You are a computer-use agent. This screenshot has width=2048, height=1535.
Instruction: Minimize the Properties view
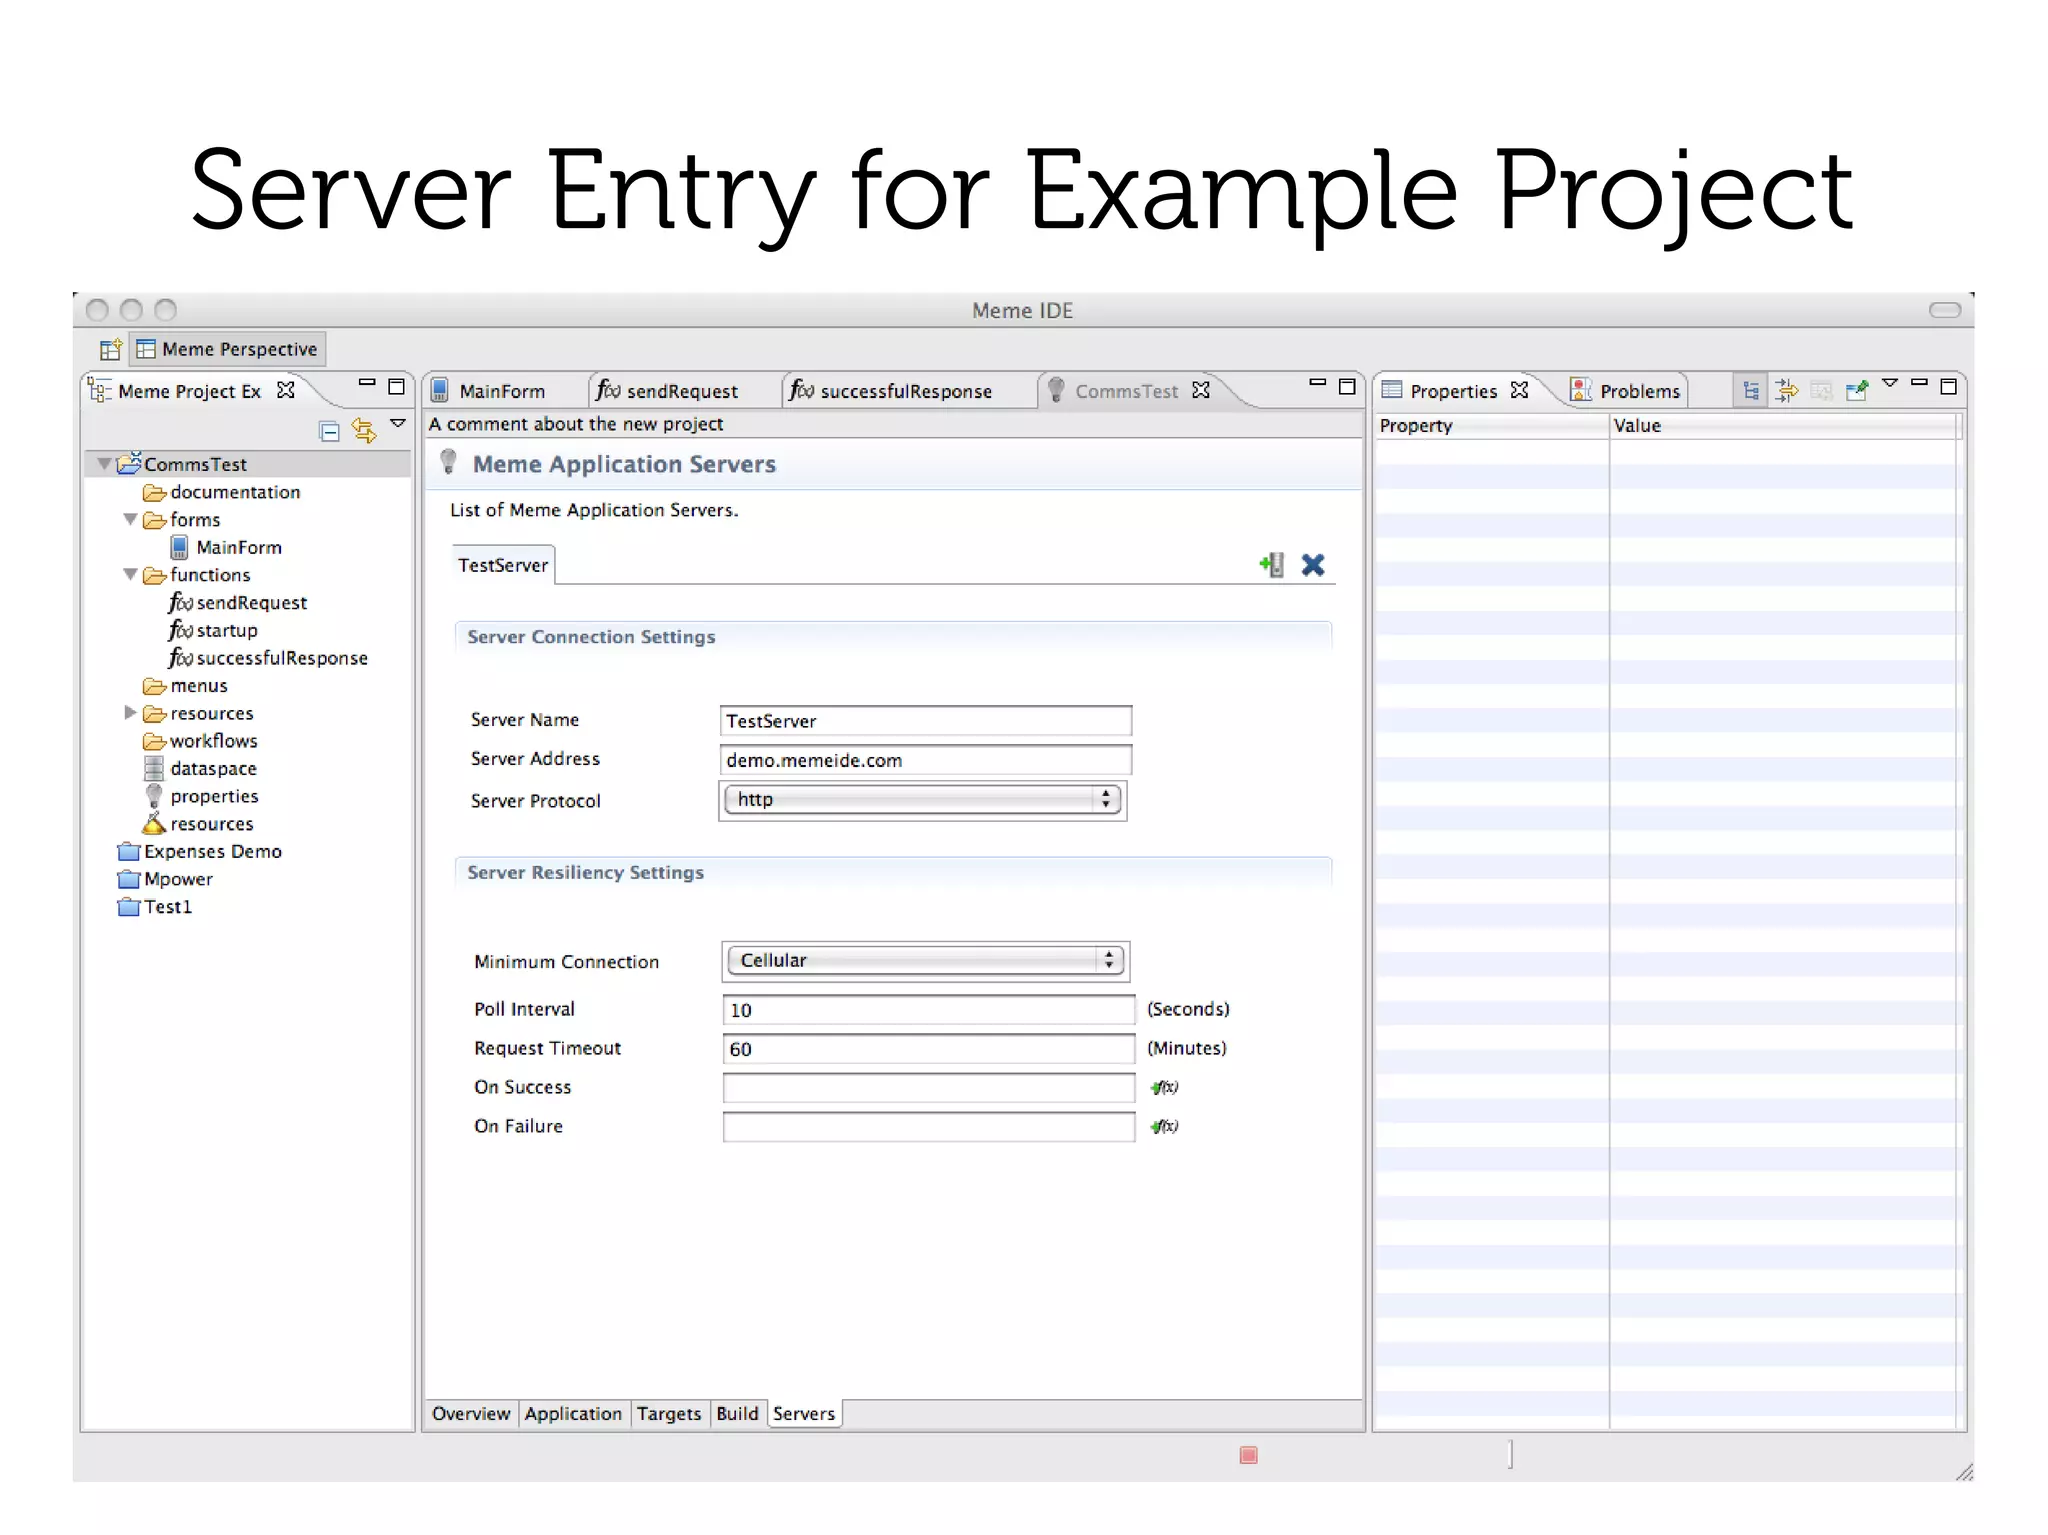tap(1919, 382)
